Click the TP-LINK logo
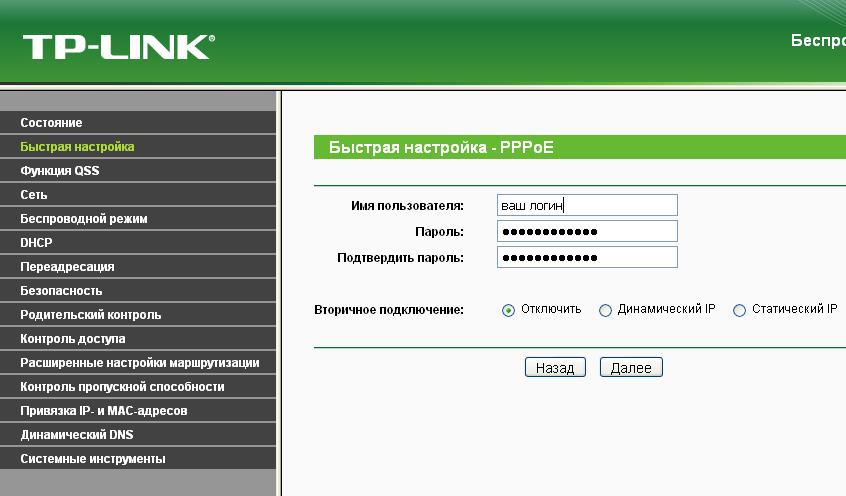The image size is (846, 496). coord(119,47)
